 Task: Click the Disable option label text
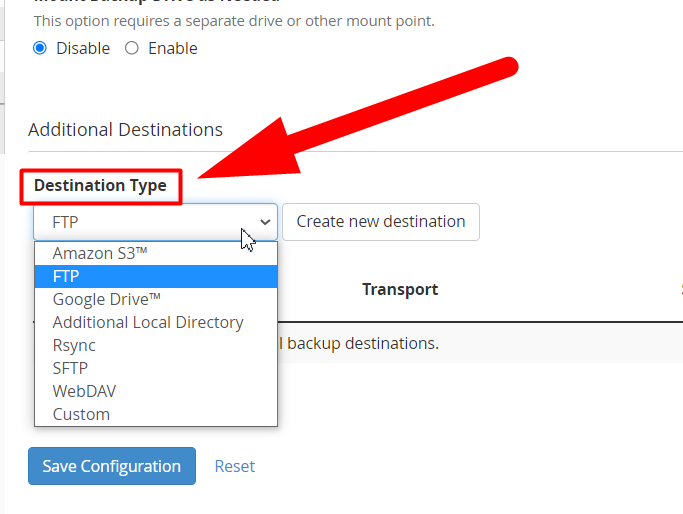coord(83,48)
